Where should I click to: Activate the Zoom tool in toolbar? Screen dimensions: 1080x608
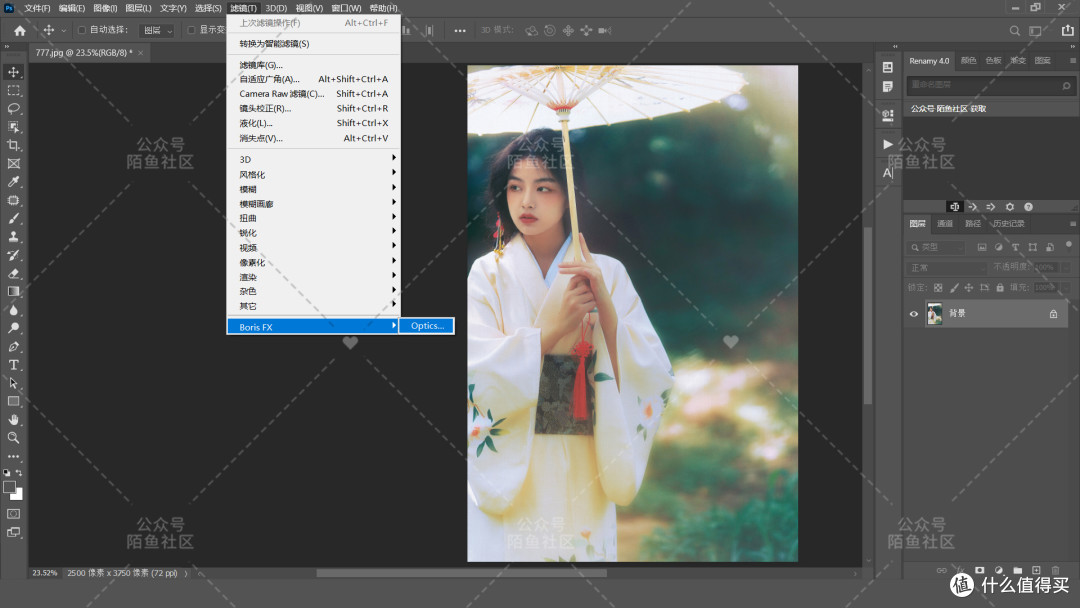14,438
